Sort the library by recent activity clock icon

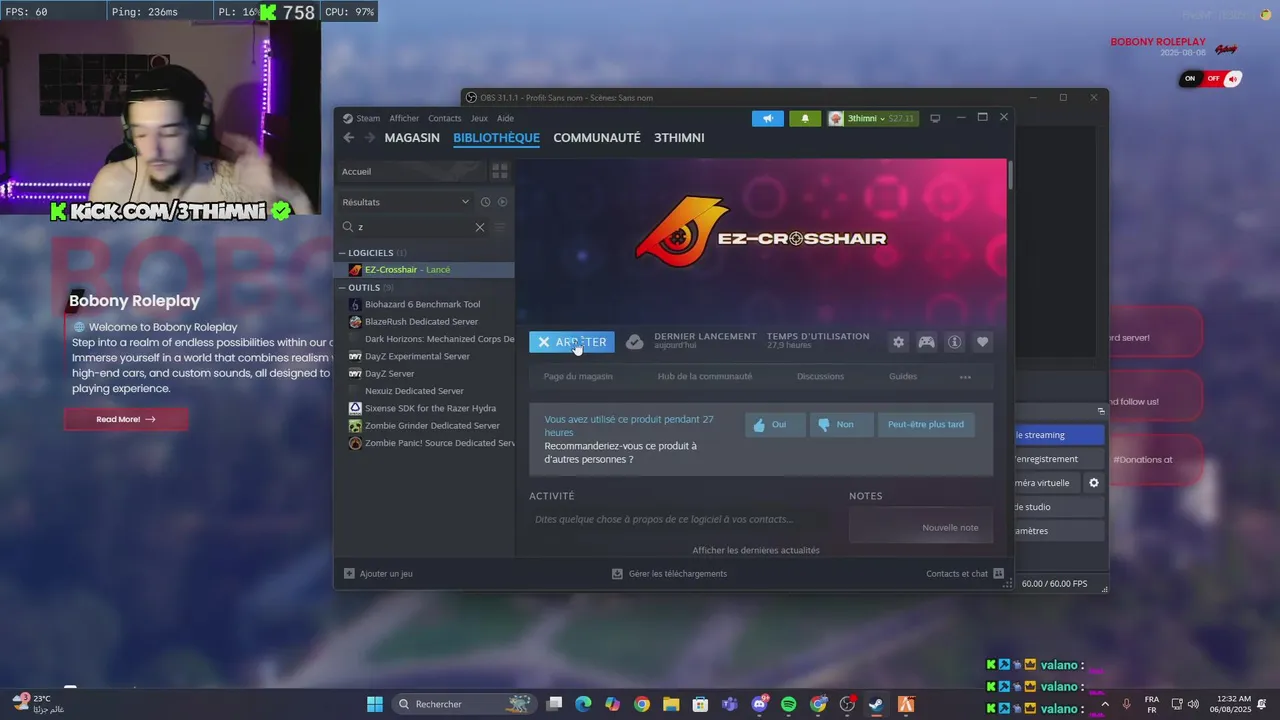485,202
